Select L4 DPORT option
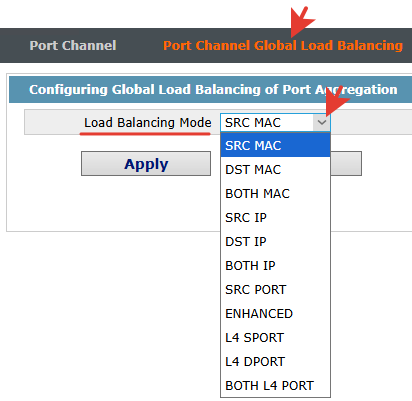Image resolution: width=412 pixels, height=401 pixels. click(x=275, y=361)
